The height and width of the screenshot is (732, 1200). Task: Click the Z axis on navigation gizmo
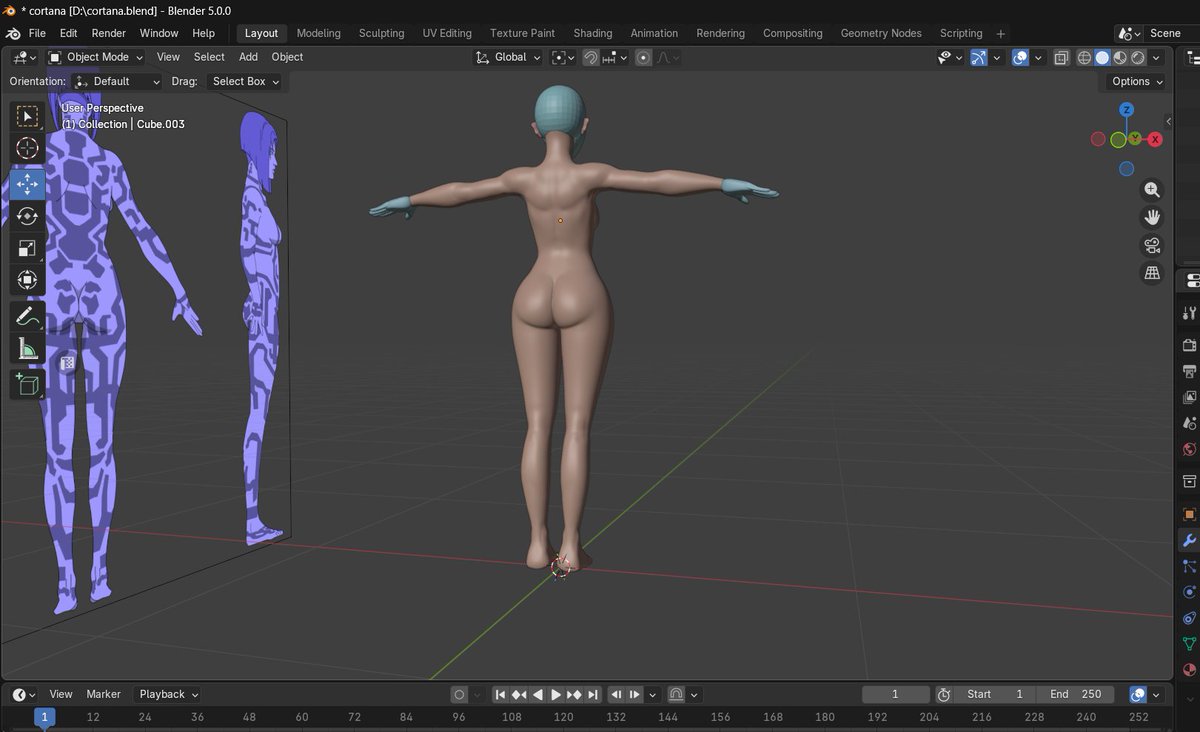click(x=1126, y=110)
